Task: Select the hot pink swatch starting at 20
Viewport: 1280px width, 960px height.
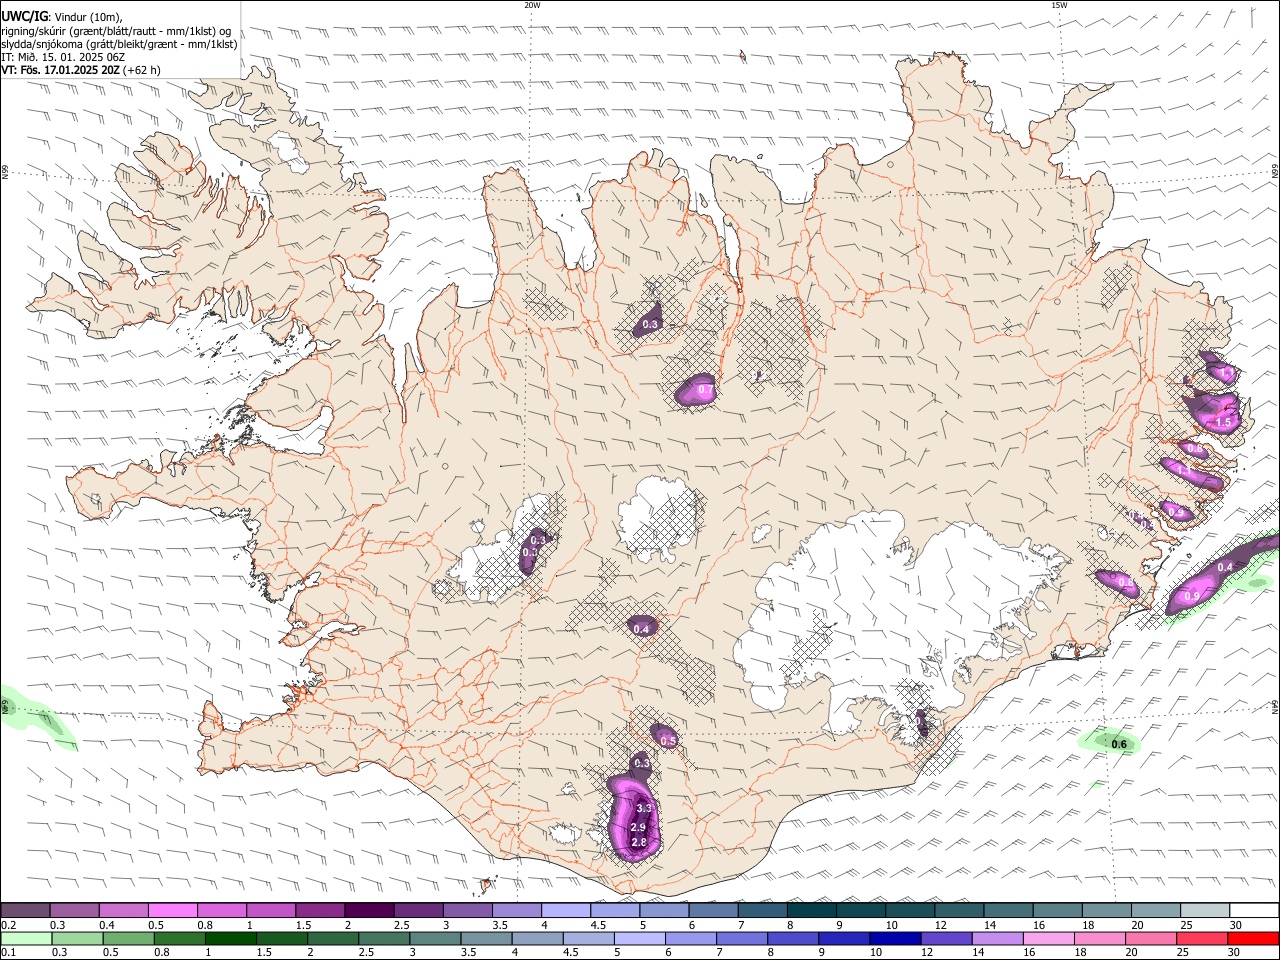Action: [1149, 938]
